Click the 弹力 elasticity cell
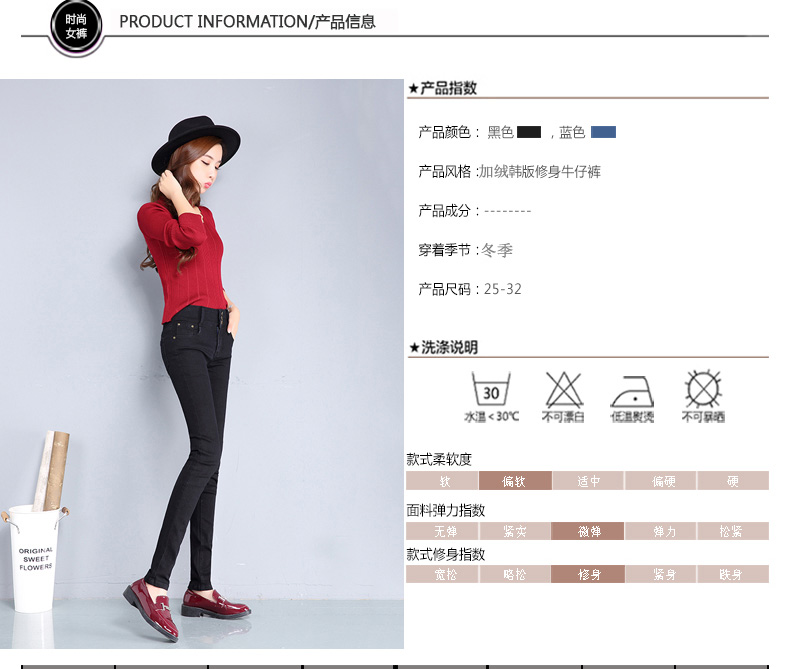This screenshot has width=790, height=669. [x=661, y=531]
